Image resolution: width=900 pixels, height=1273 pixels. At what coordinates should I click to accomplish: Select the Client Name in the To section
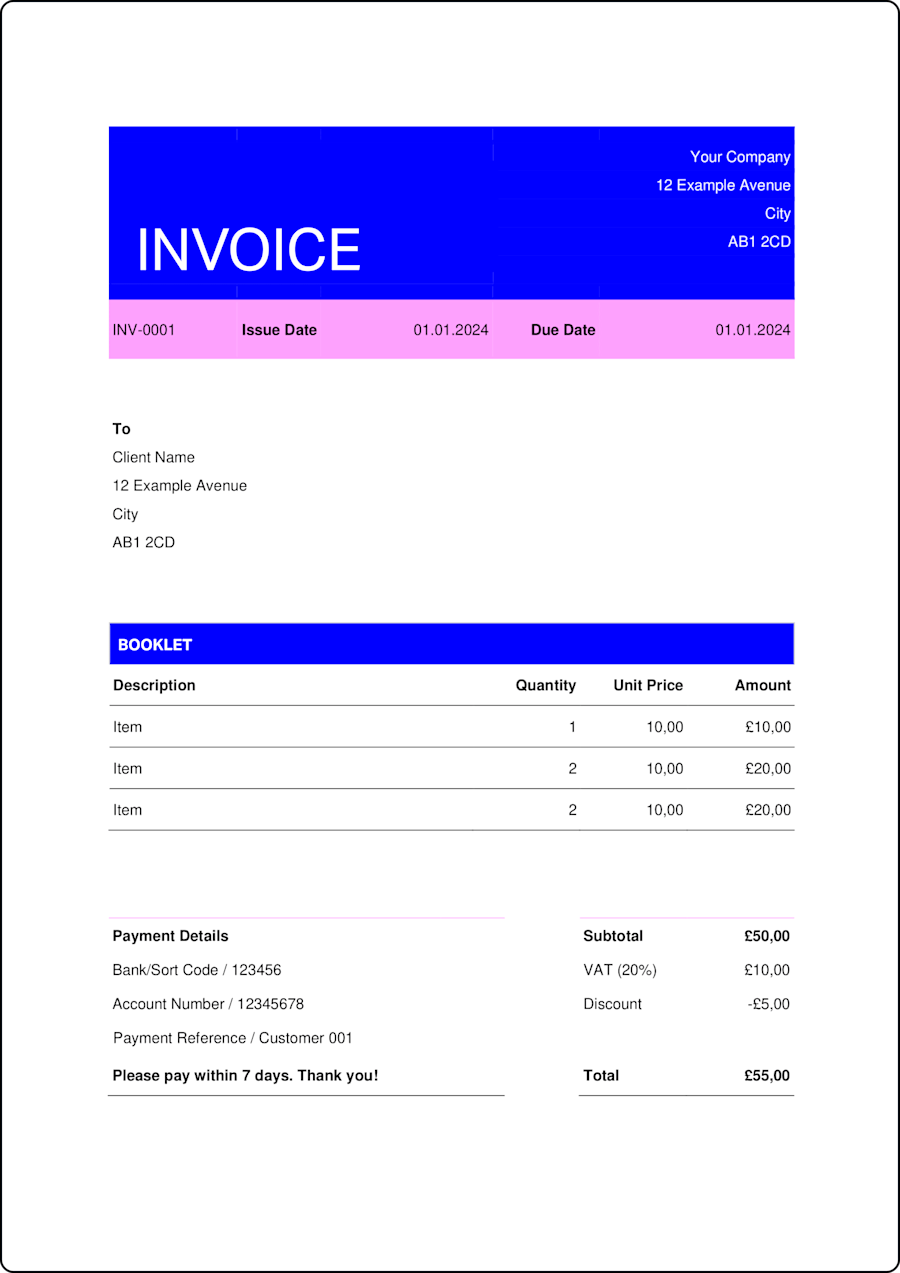(x=153, y=457)
